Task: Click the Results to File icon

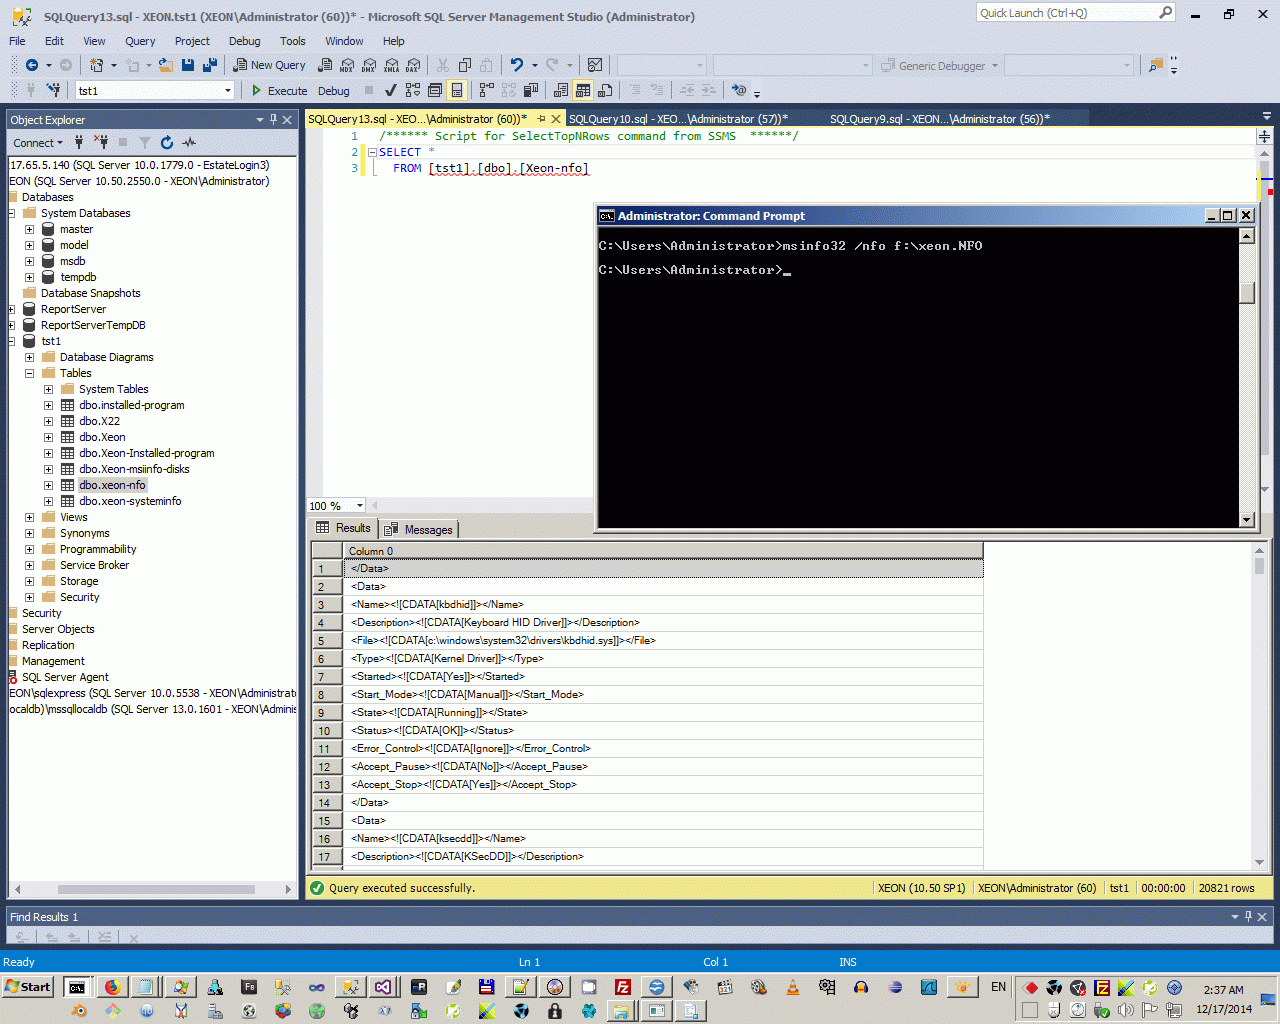Action: (605, 90)
